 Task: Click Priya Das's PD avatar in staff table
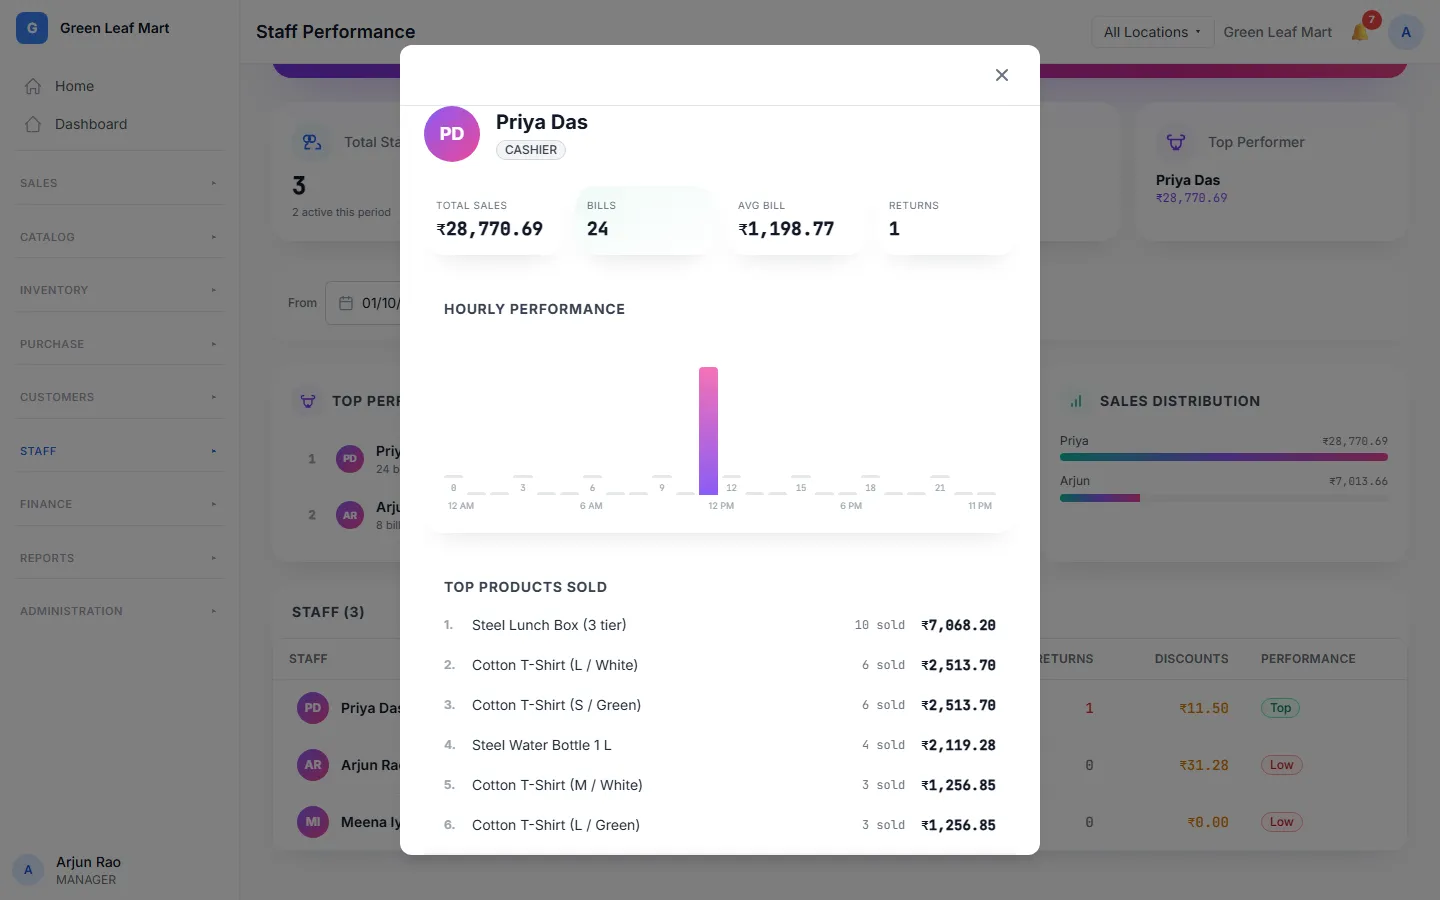click(313, 708)
